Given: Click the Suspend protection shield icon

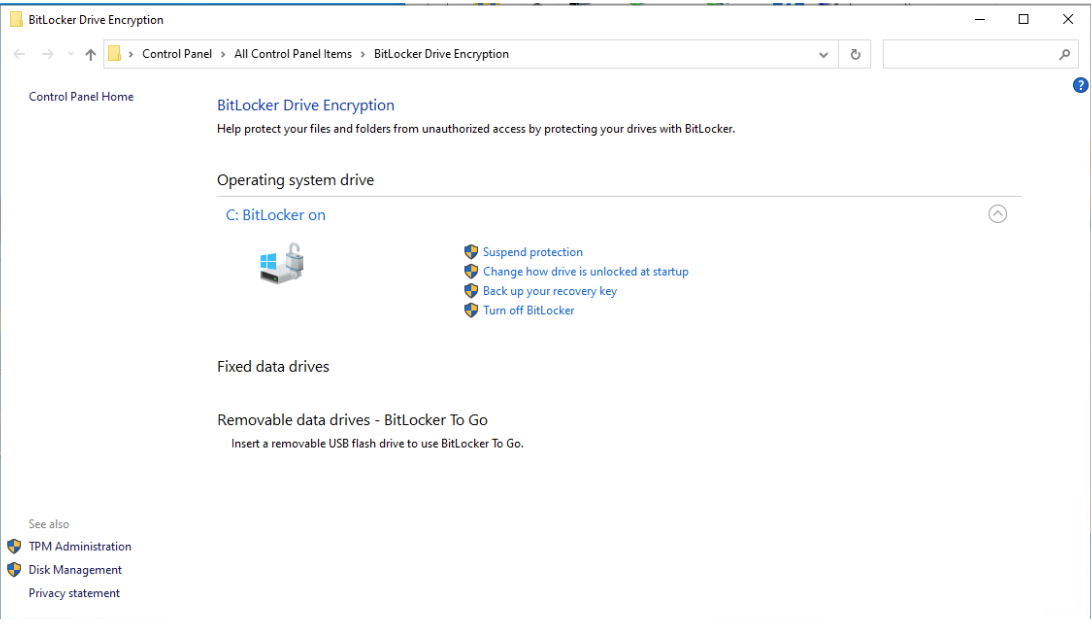Looking at the screenshot, I should (x=471, y=252).
